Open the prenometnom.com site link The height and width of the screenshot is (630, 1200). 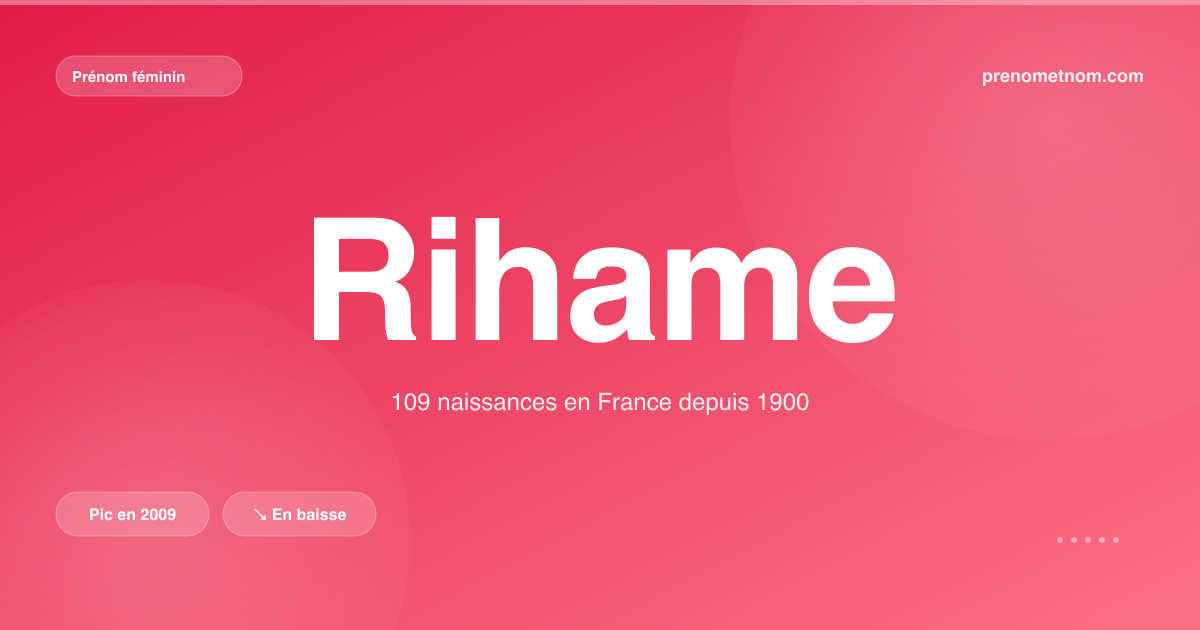tap(1063, 76)
